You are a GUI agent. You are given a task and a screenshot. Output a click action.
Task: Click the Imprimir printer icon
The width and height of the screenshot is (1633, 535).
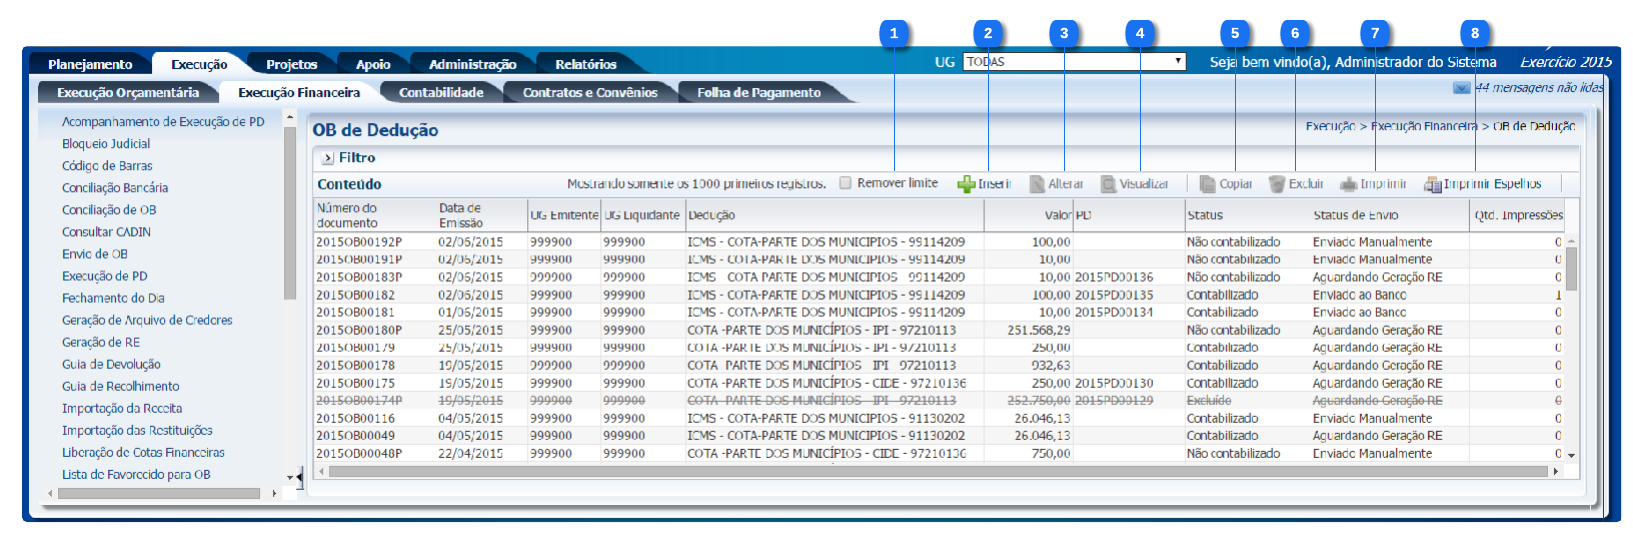[x=1348, y=184]
